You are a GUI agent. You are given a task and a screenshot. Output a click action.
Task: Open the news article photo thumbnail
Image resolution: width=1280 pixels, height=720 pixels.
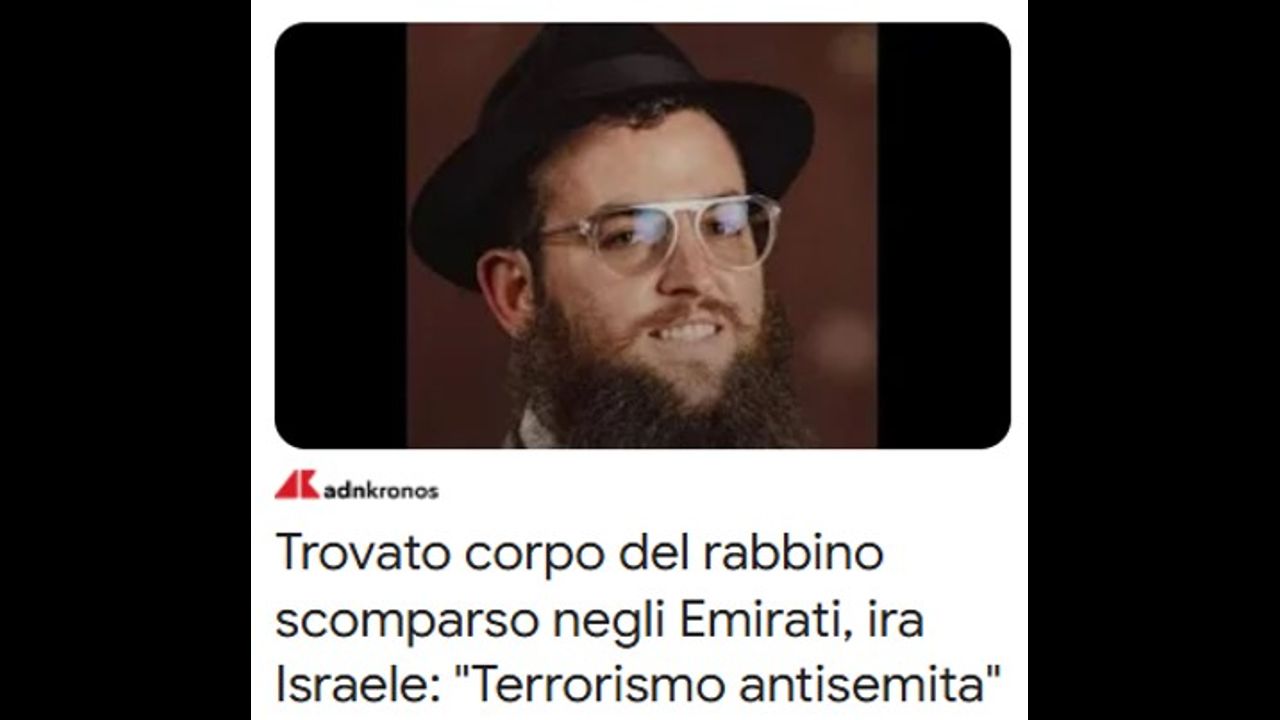pyautogui.click(x=642, y=235)
